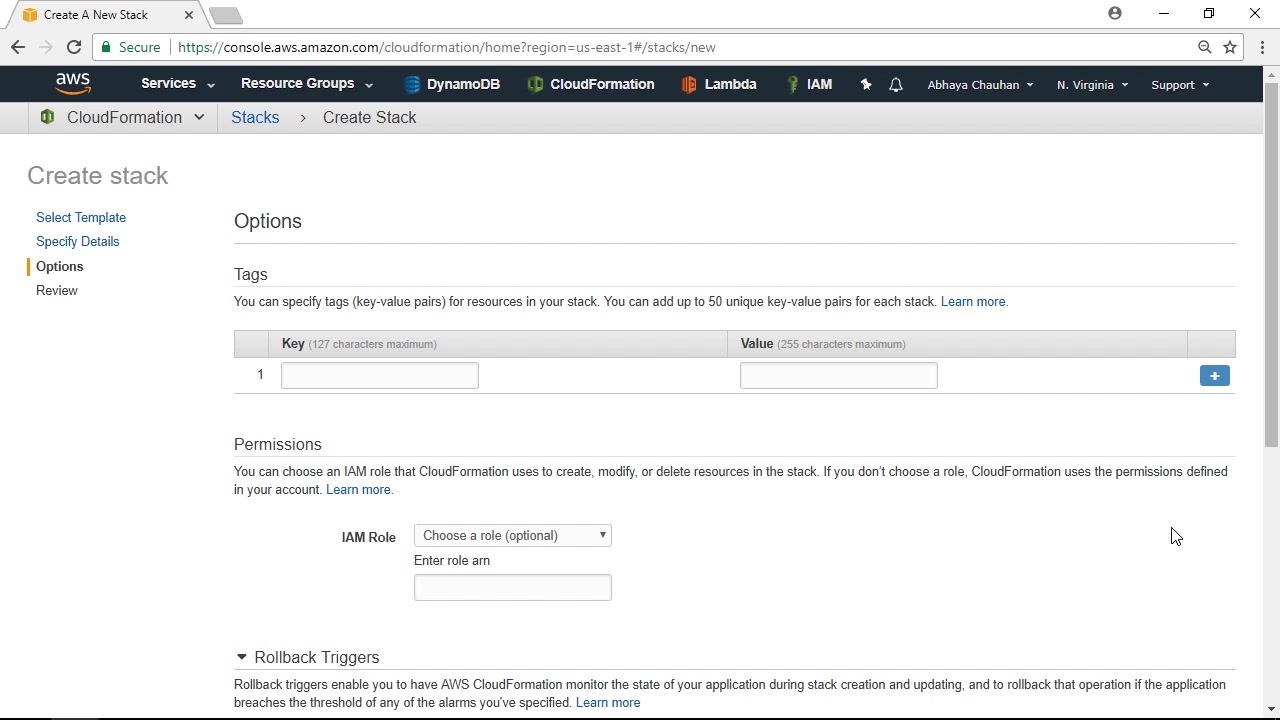Open Learn more link for Rollback Triggers
This screenshot has width=1280, height=720.
pos(608,702)
